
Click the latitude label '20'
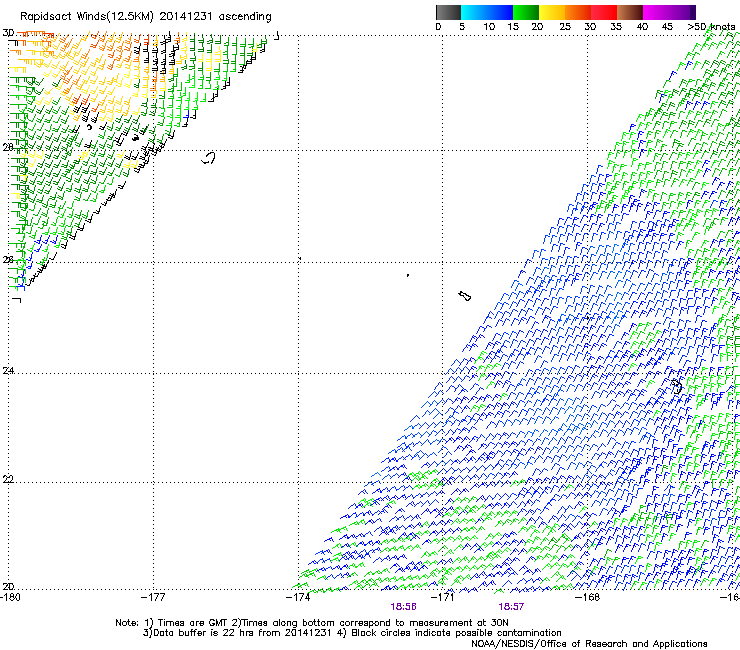coord(8,587)
